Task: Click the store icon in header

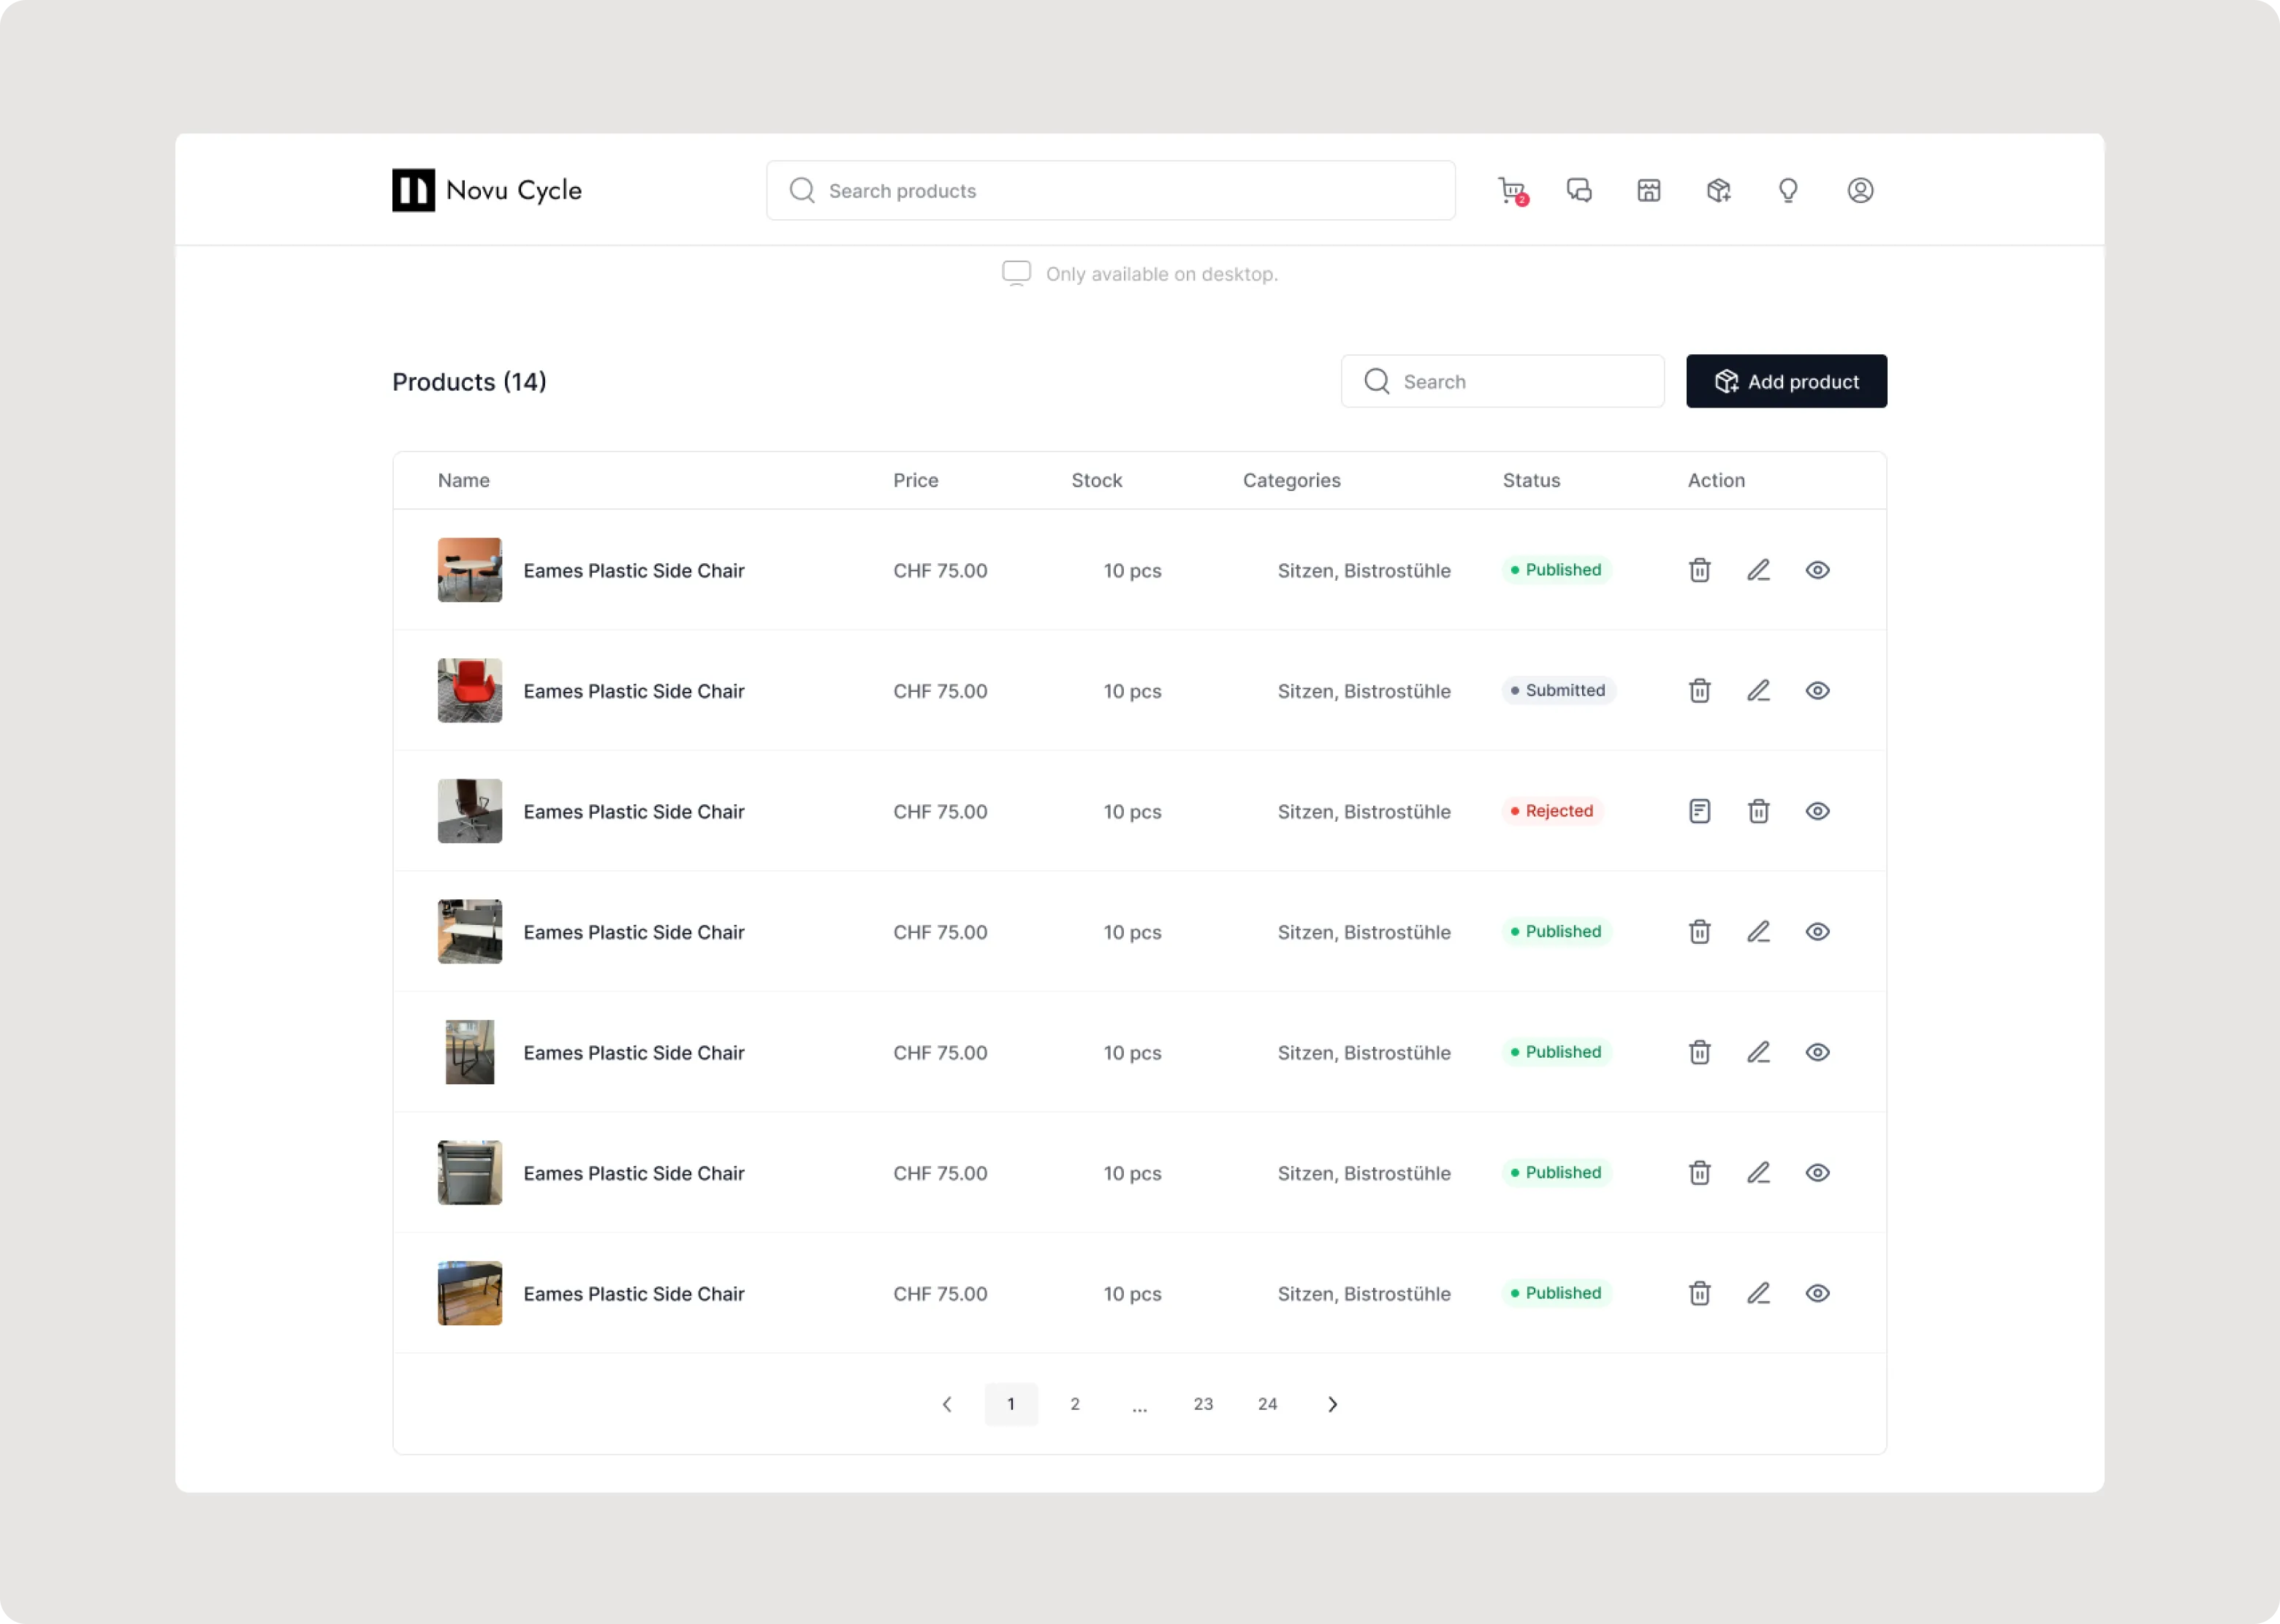Action: pyautogui.click(x=1649, y=190)
